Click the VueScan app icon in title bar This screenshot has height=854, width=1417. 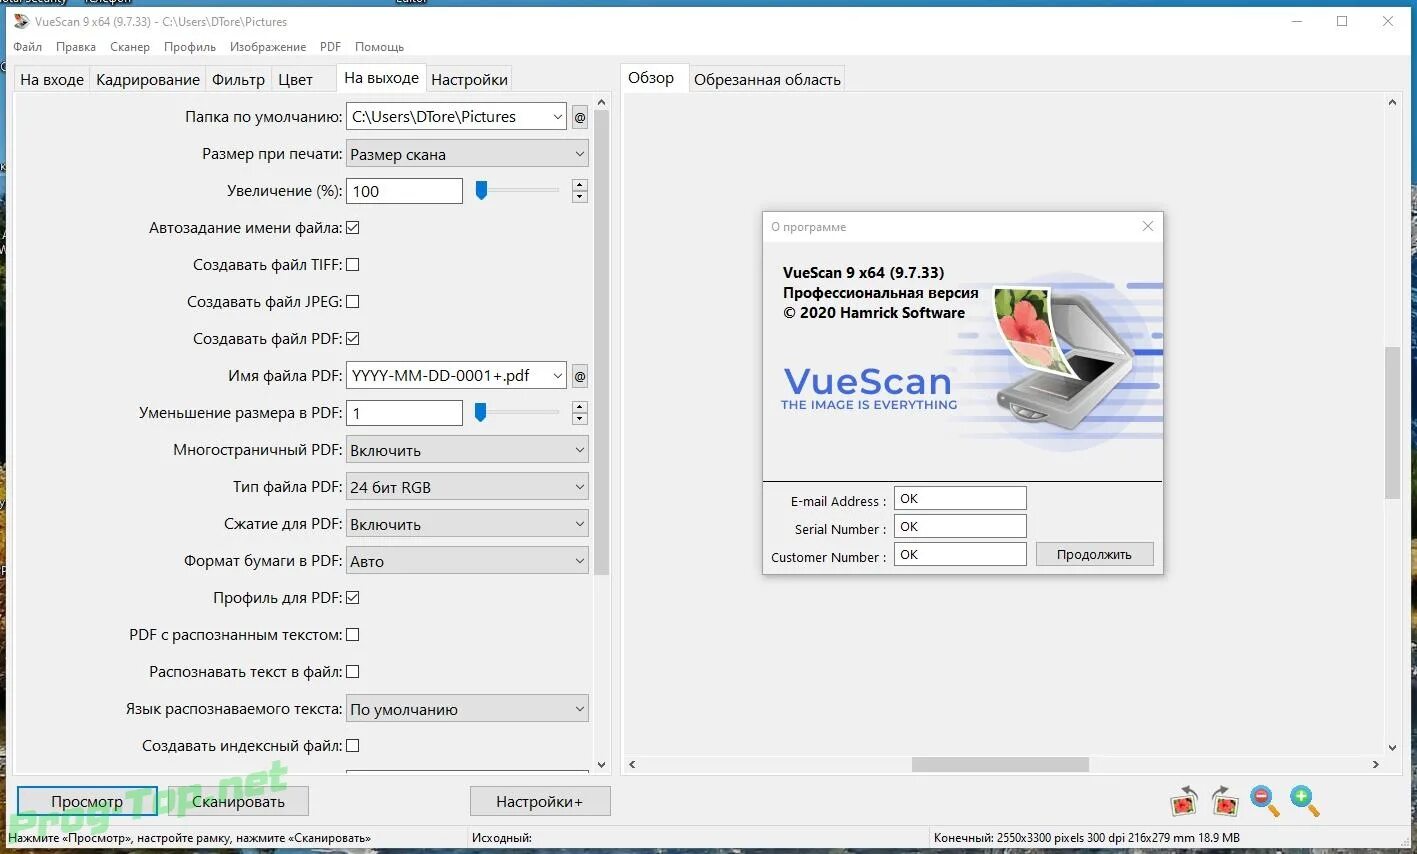point(21,21)
